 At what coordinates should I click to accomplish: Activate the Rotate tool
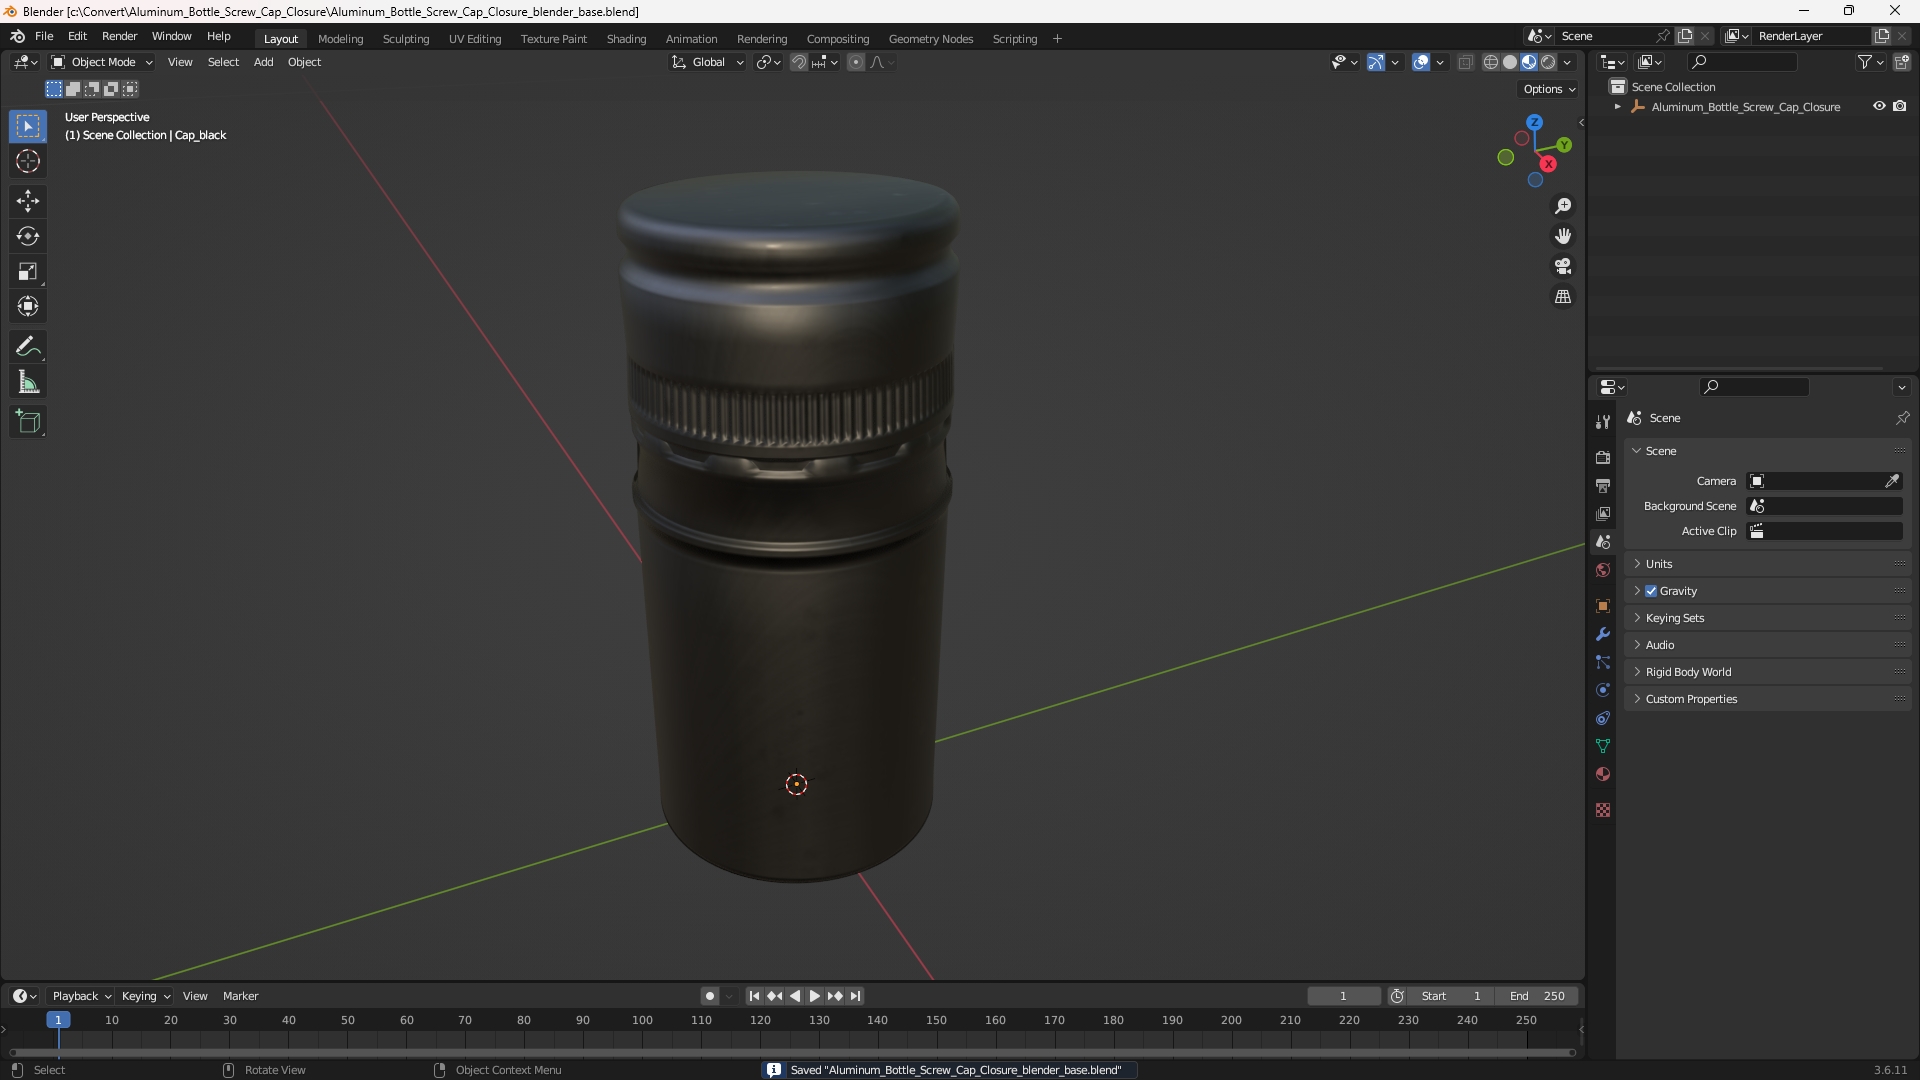coord(28,236)
